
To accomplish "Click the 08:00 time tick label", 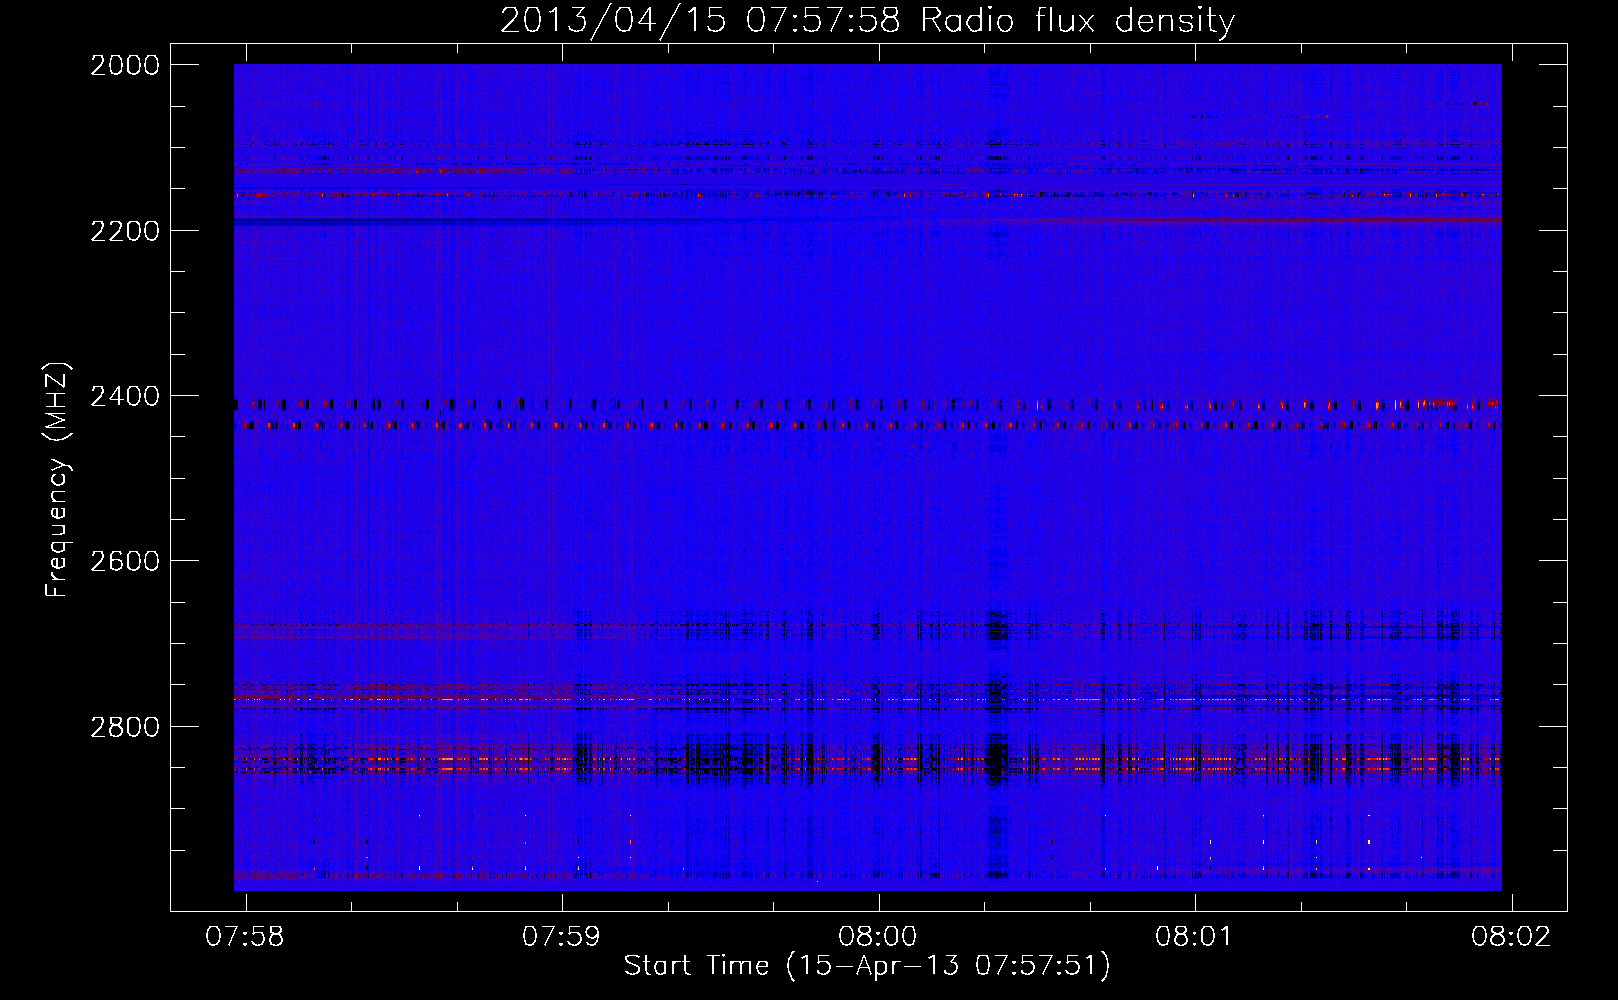I will pos(878,936).
